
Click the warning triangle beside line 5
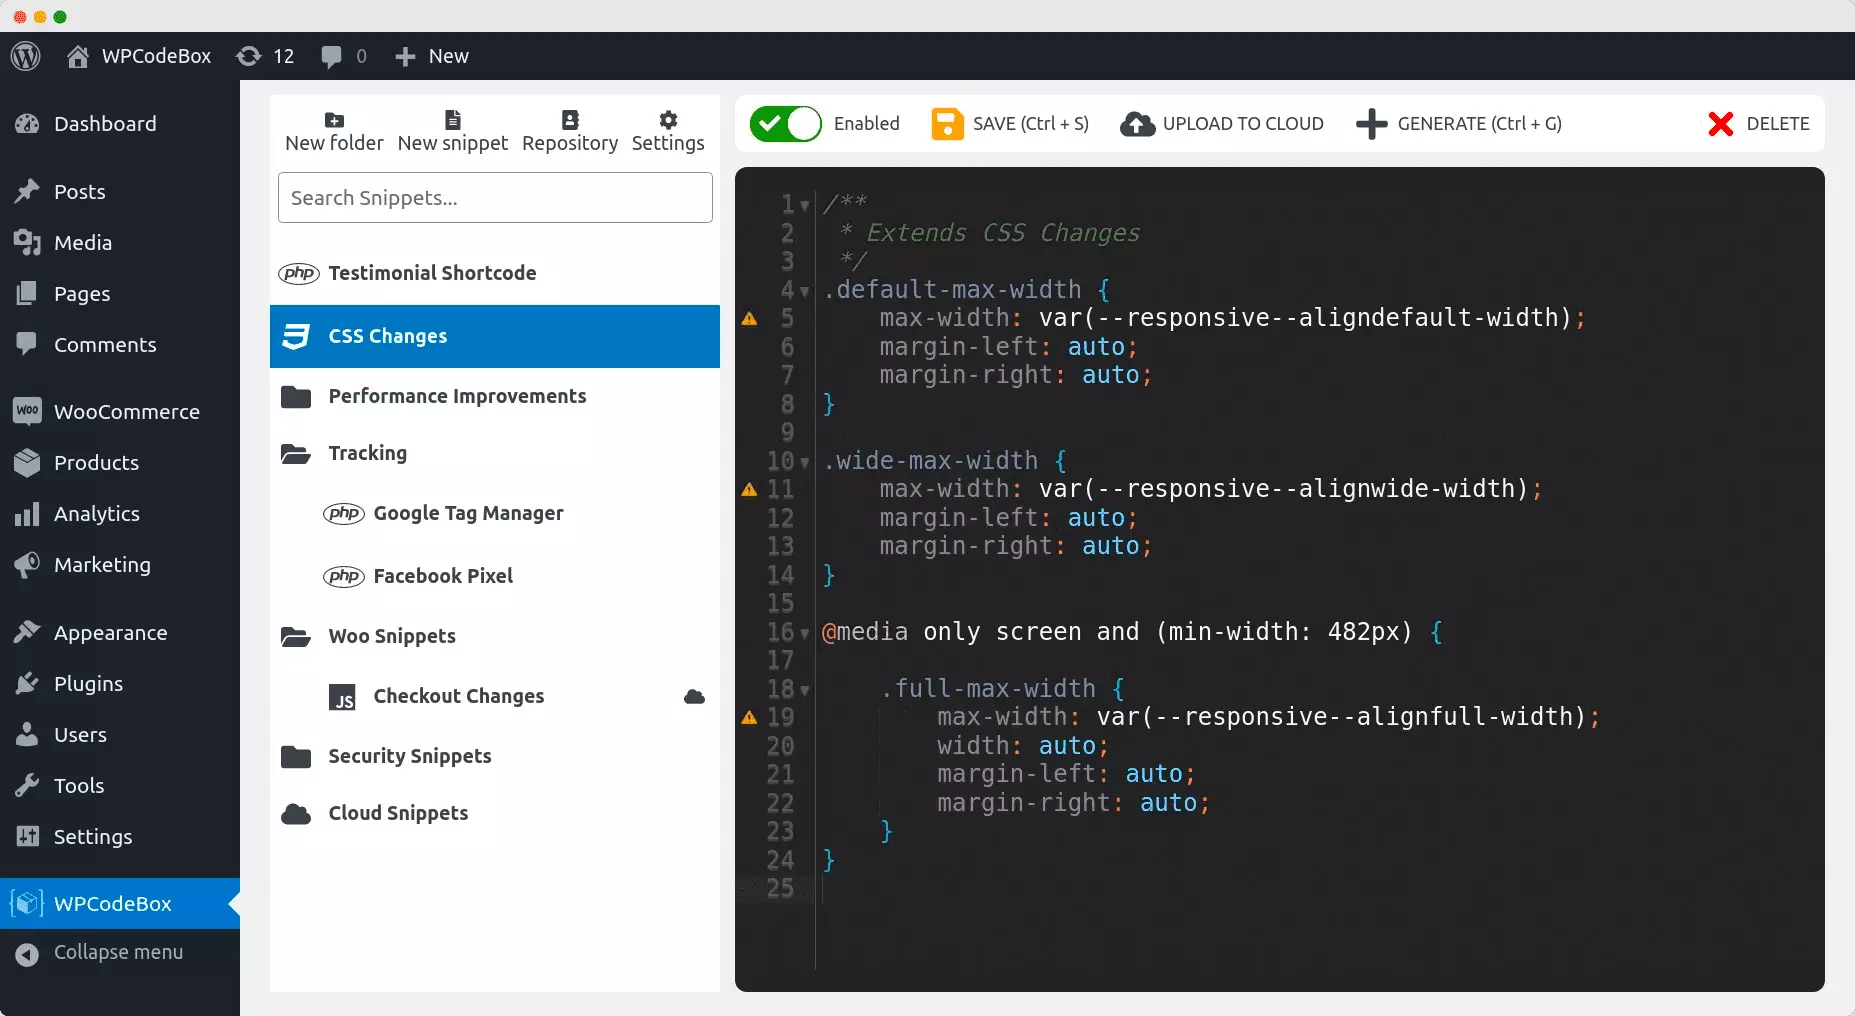(749, 318)
